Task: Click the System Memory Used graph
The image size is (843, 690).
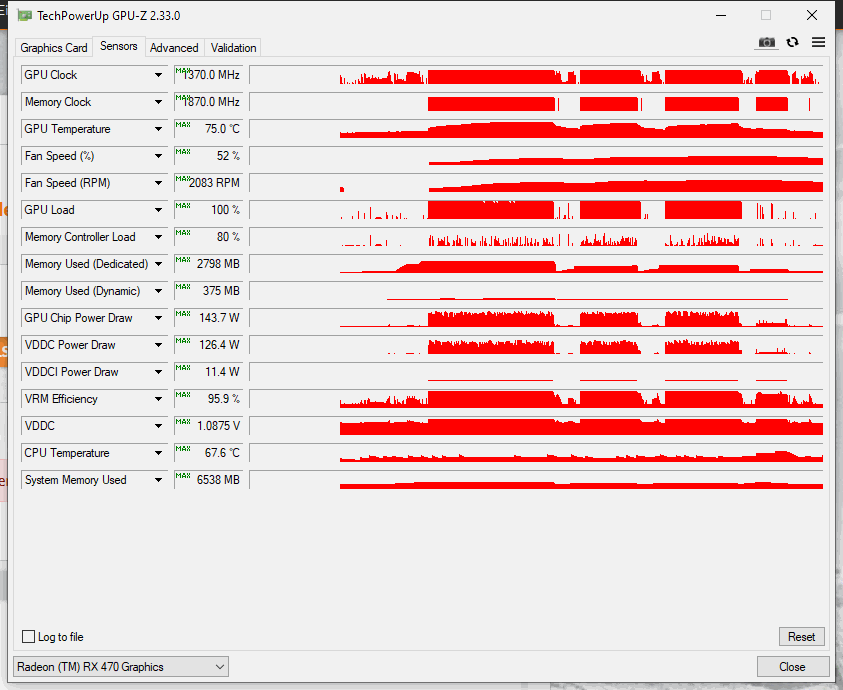Action: coord(536,480)
